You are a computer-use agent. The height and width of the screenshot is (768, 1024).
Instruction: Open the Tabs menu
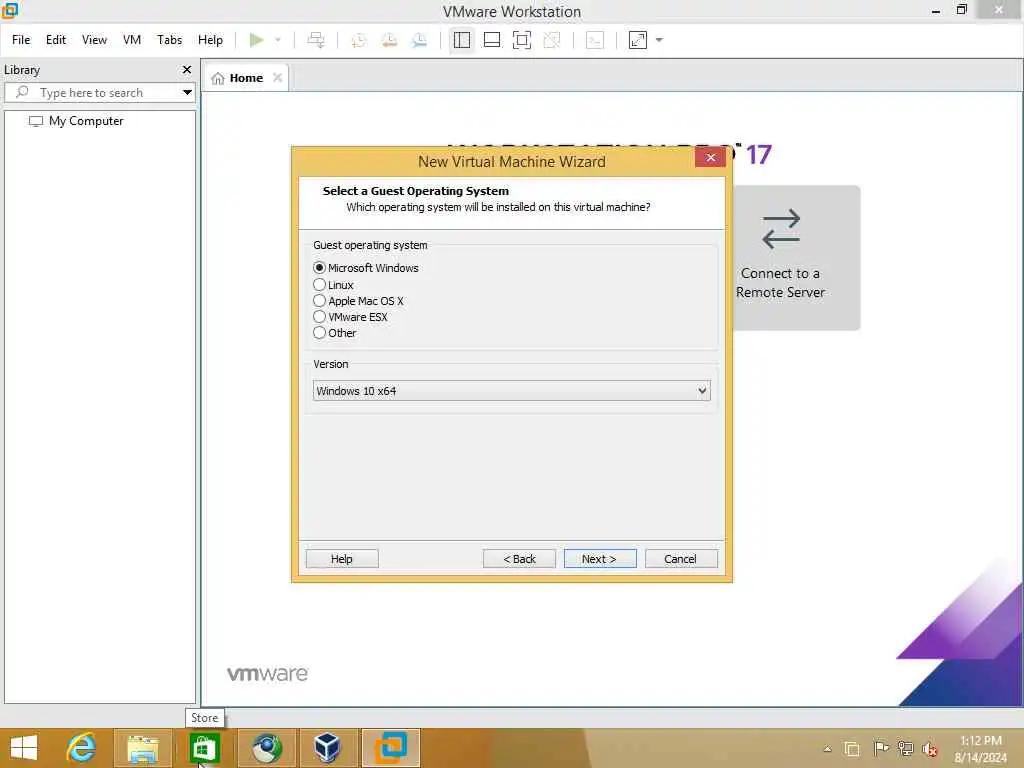169,40
